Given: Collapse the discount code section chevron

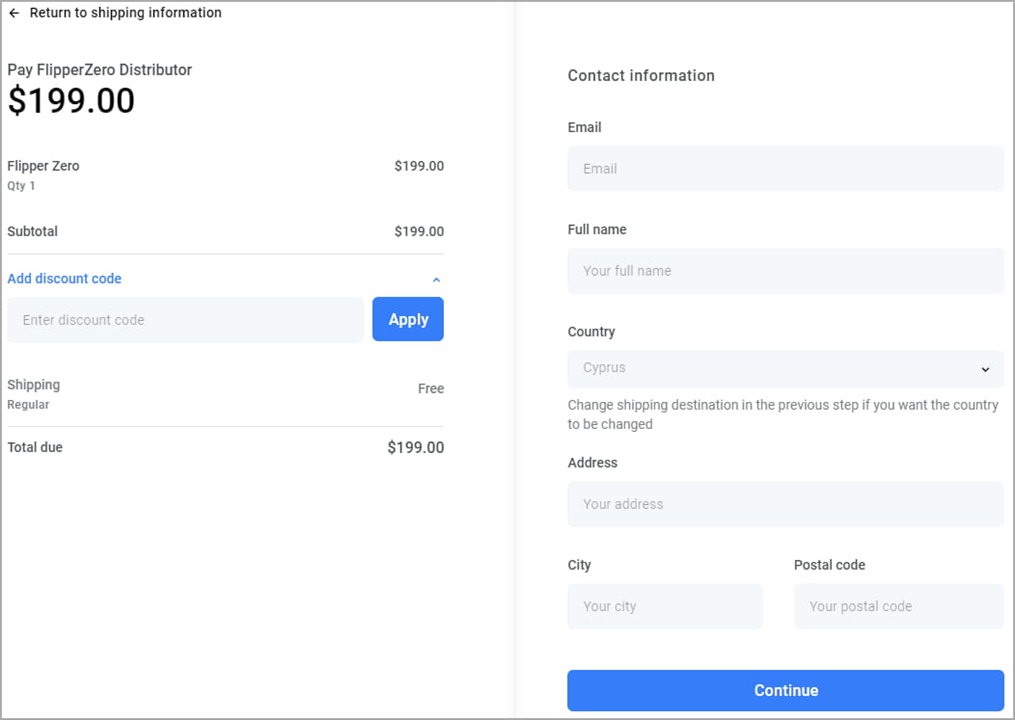Looking at the screenshot, I should 436,280.
